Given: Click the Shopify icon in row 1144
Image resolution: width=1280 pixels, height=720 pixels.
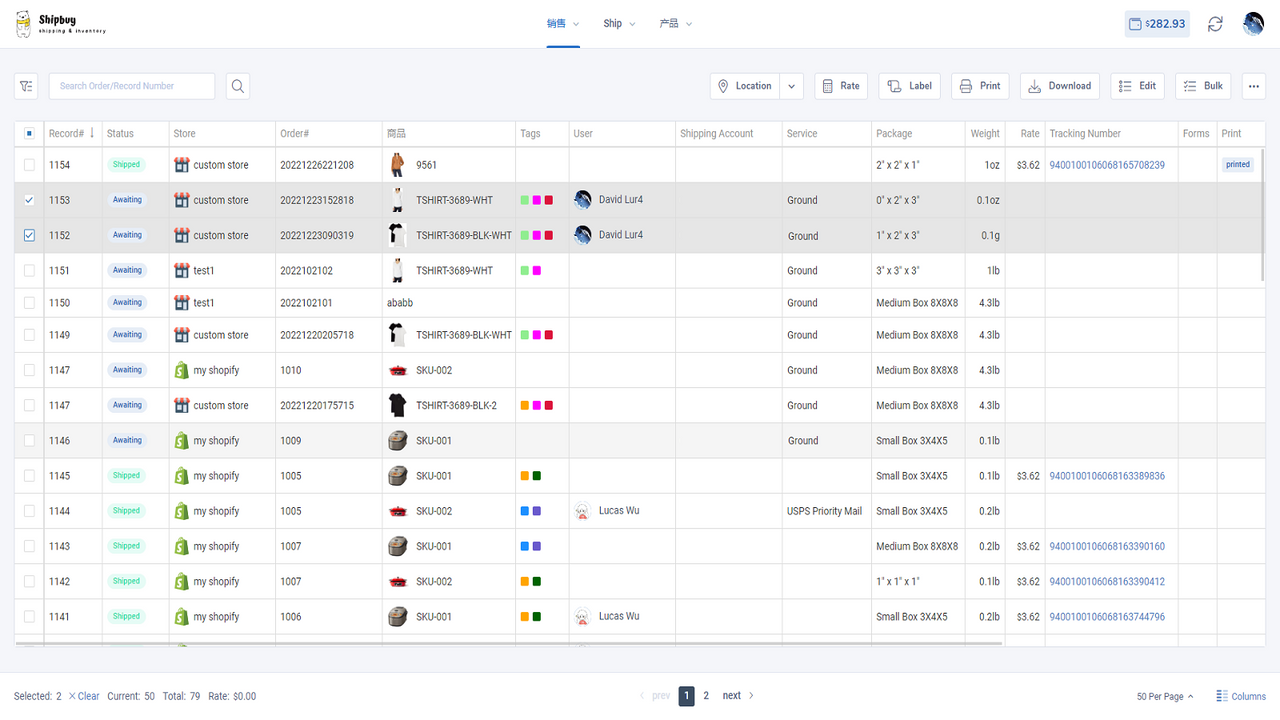Looking at the screenshot, I should pyautogui.click(x=181, y=511).
